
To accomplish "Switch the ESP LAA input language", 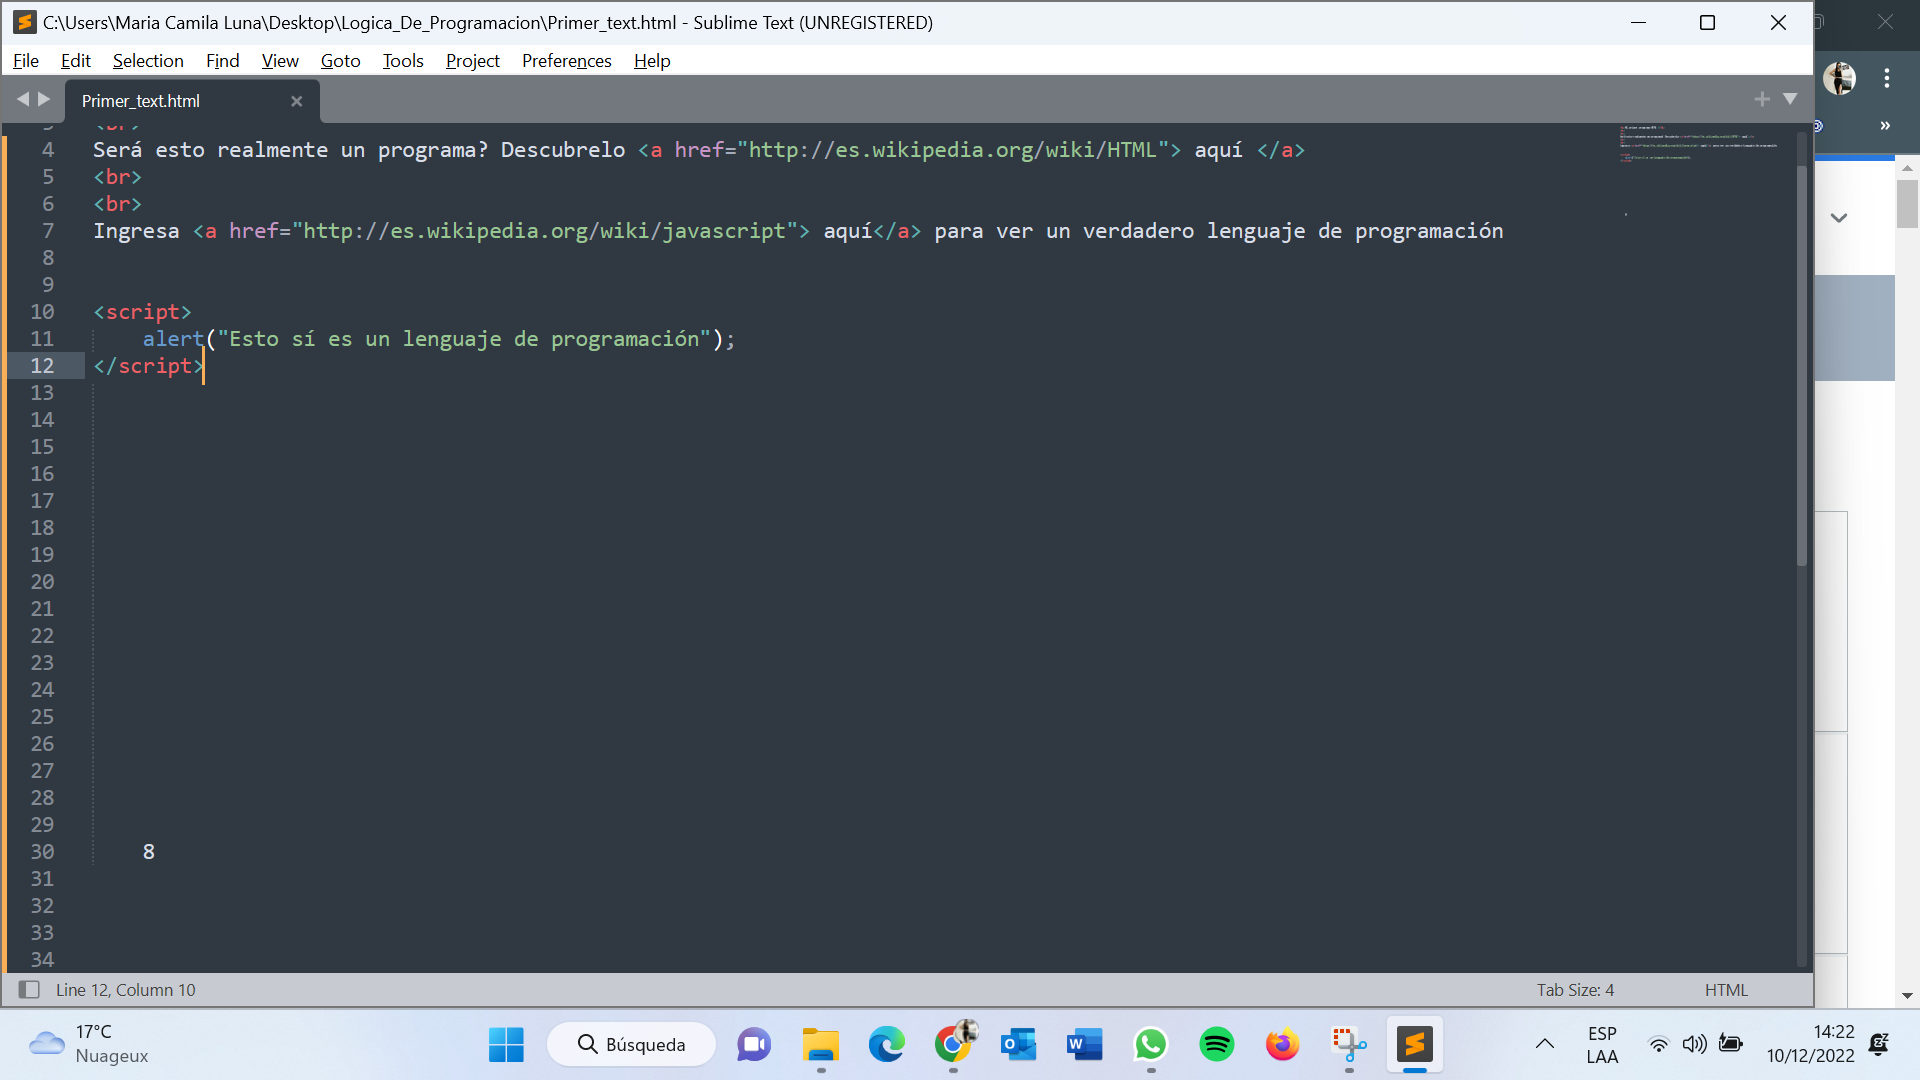I will [1602, 1045].
